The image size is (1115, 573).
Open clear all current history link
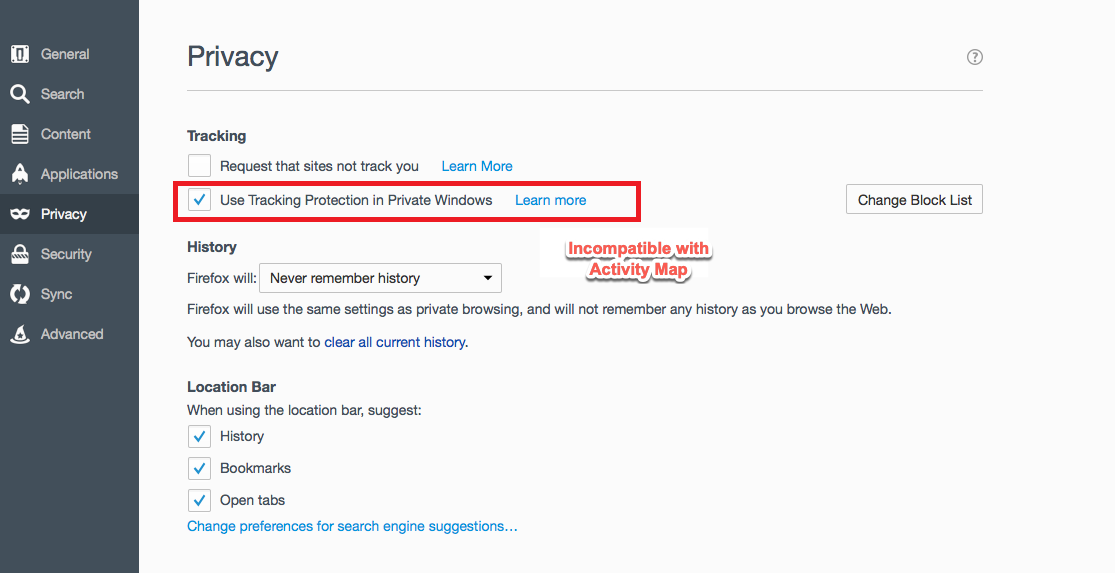pyautogui.click(x=395, y=342)
